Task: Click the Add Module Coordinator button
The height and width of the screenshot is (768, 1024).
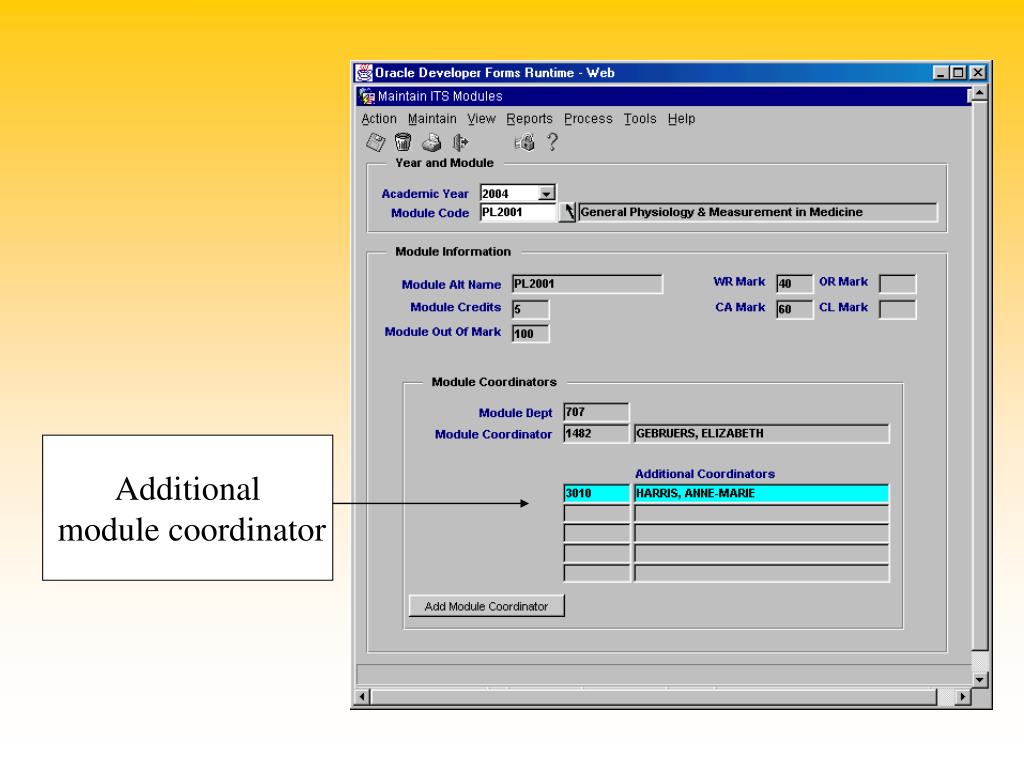Action: [x=487, y=606]
